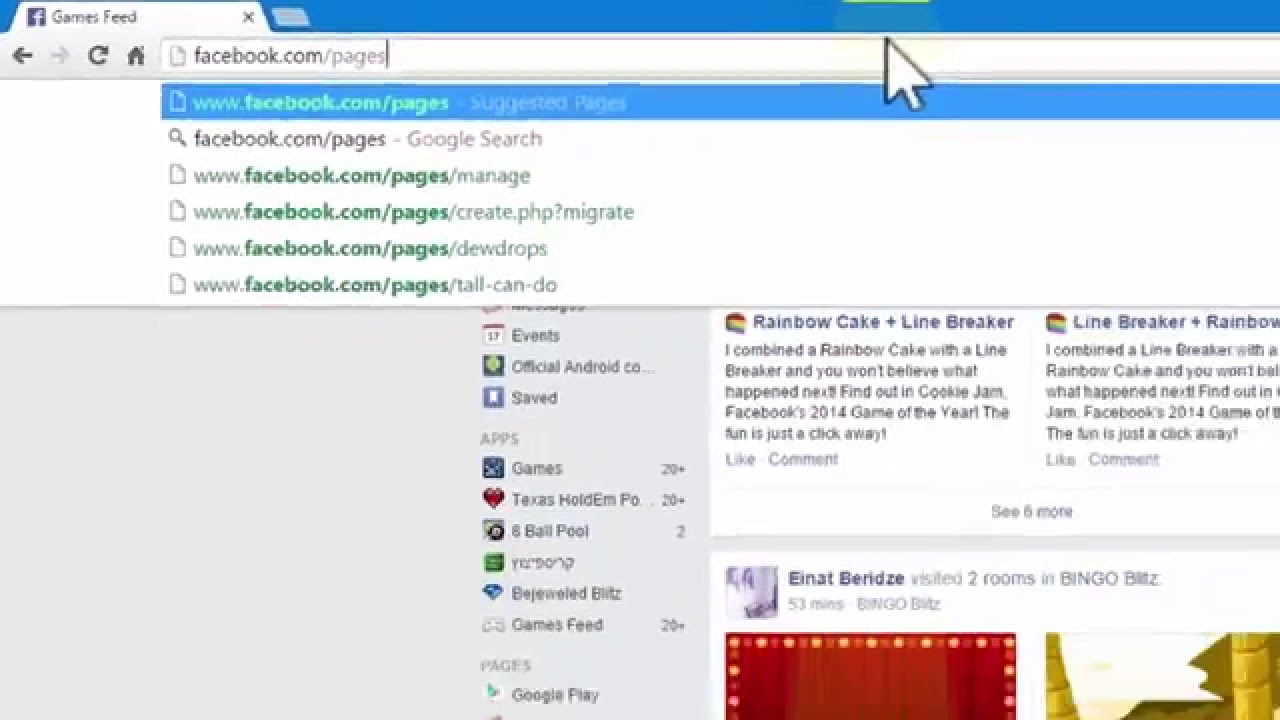Click the Bejeweled Blitz gem icon
Viewport: 1280px width, 720px height.
(493, 593)
